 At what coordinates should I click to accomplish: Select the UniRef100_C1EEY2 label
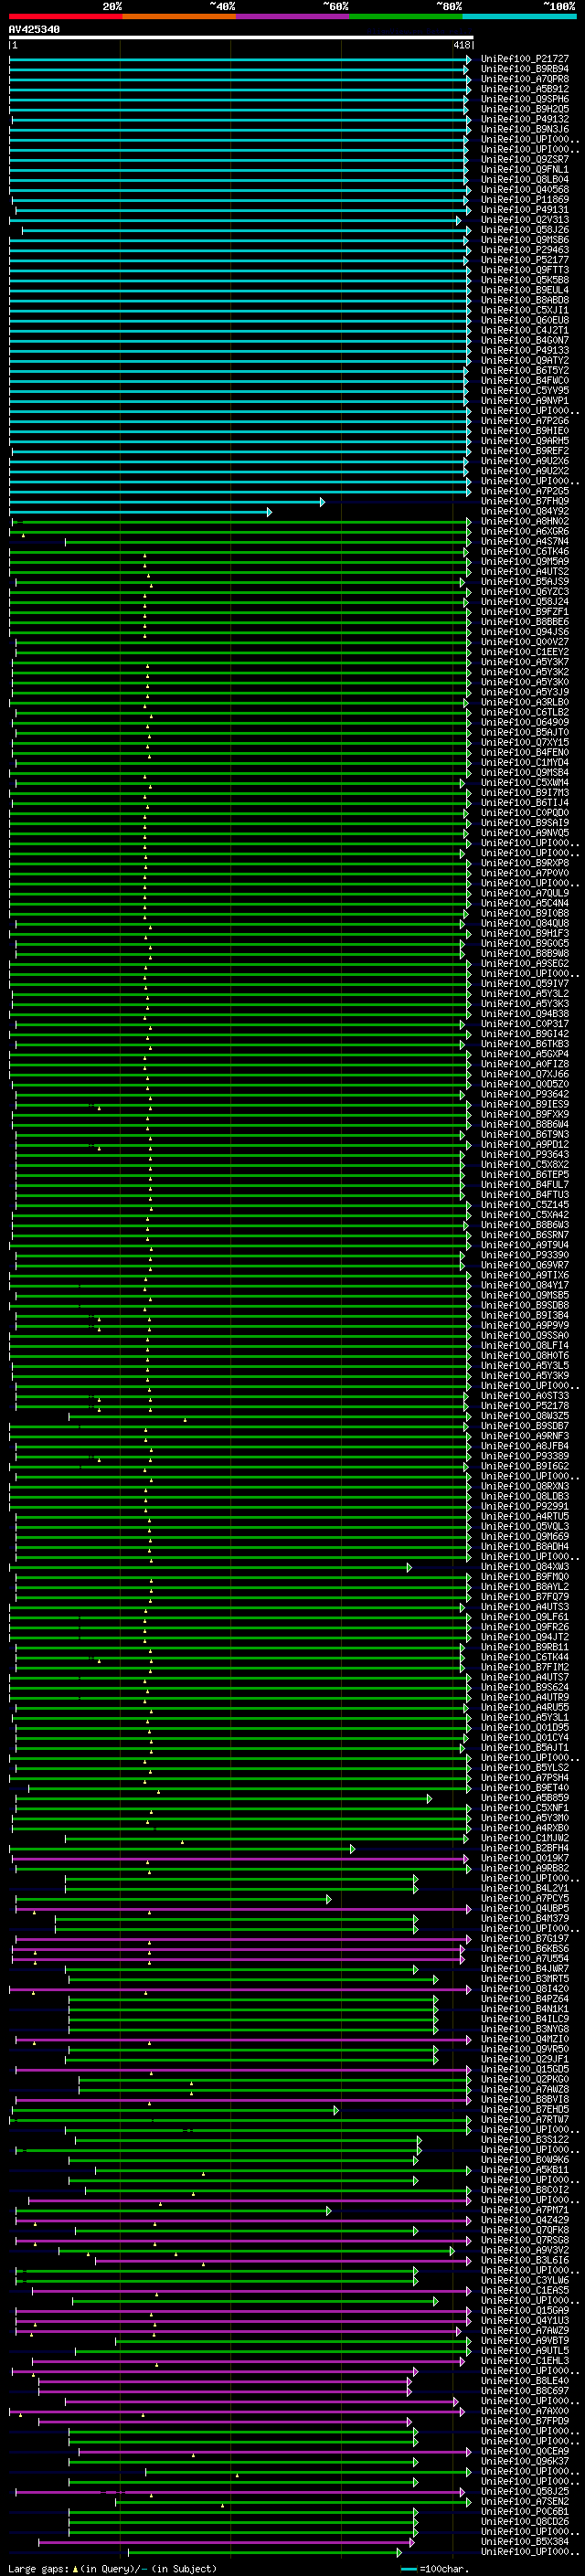click(524, 651)
